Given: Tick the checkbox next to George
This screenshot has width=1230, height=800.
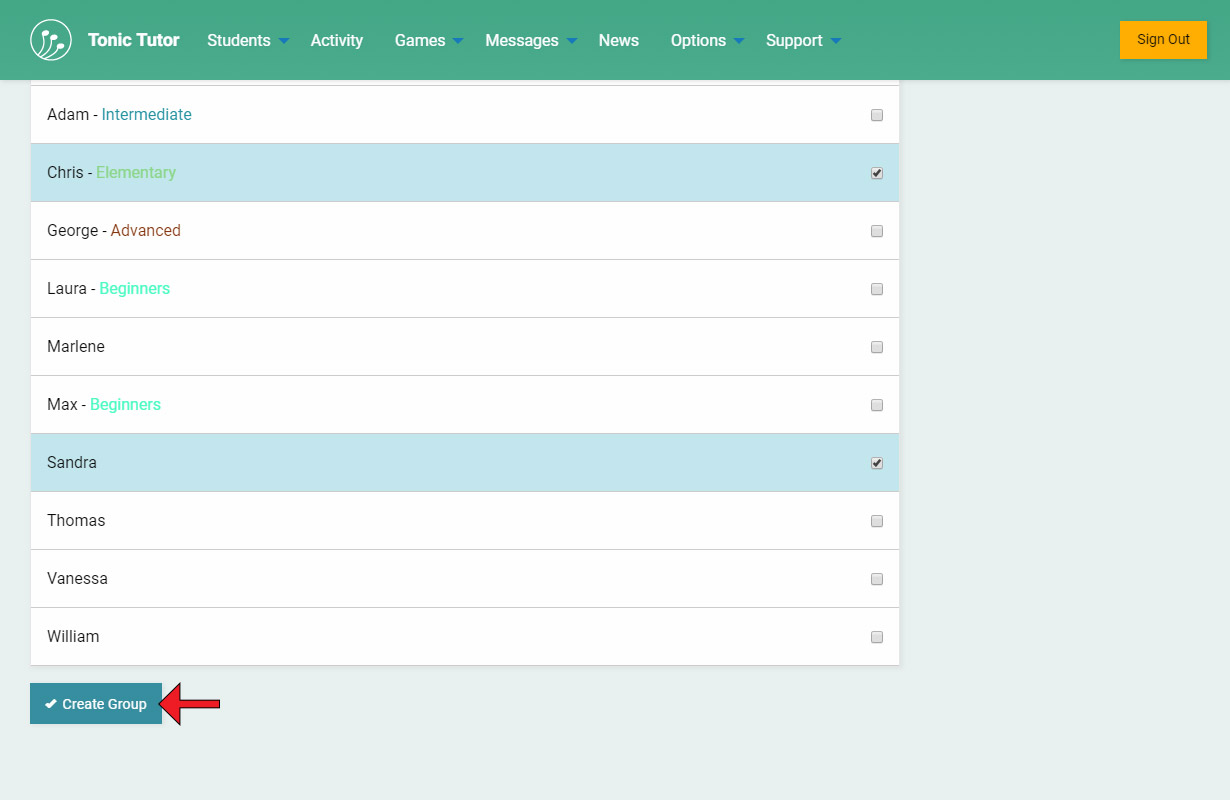Looking at the screenshot, I should tap(877, 231).
